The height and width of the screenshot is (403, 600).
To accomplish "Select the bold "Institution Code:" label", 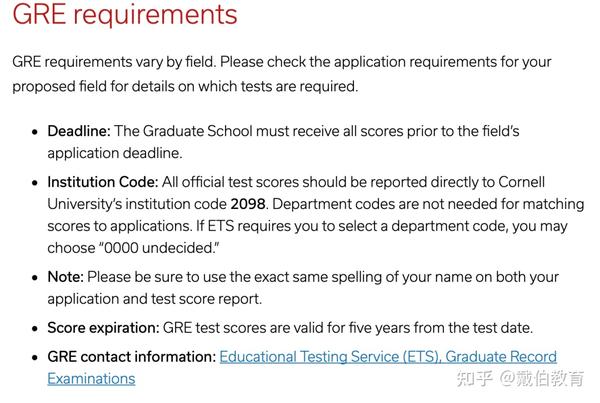I will (x=103, y=182).
